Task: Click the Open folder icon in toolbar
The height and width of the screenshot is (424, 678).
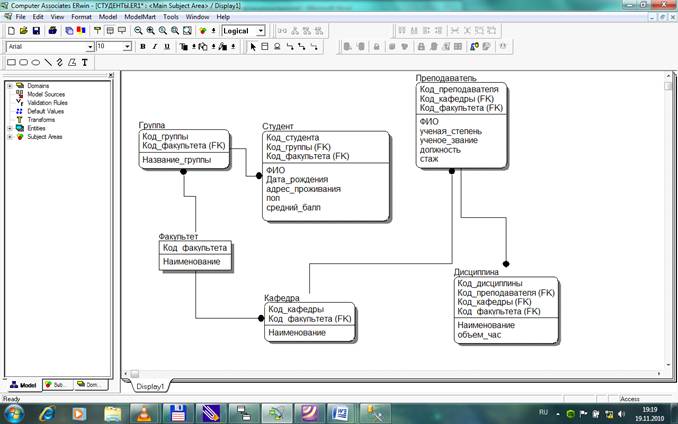Action: click(x=23, y=31)
